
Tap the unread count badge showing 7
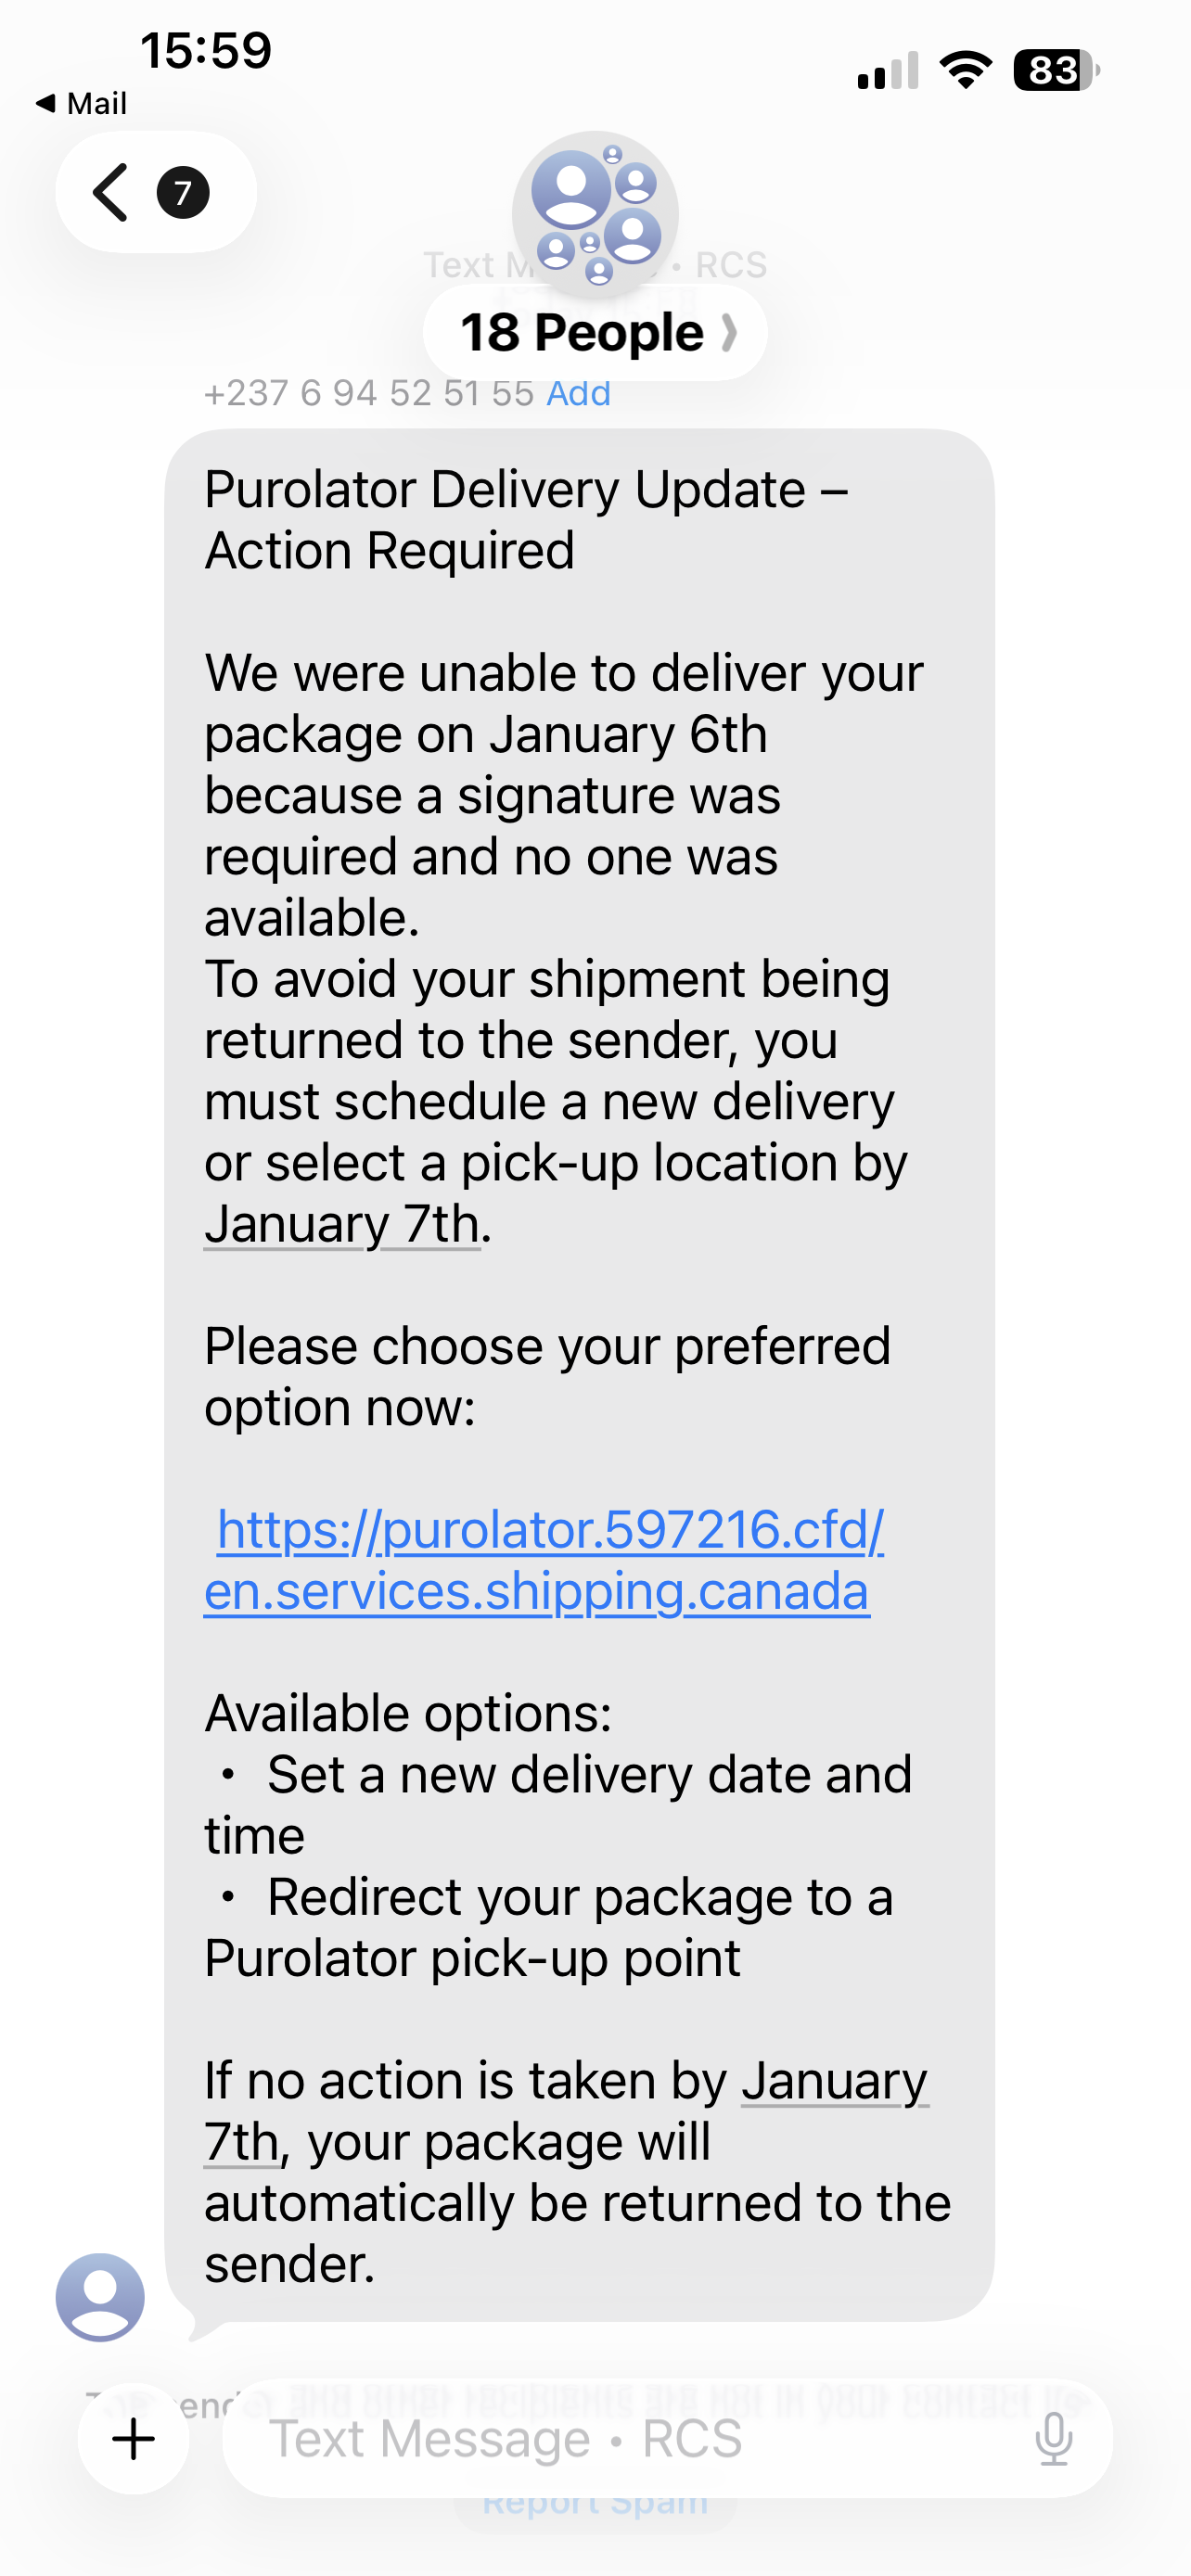[183, 192]
